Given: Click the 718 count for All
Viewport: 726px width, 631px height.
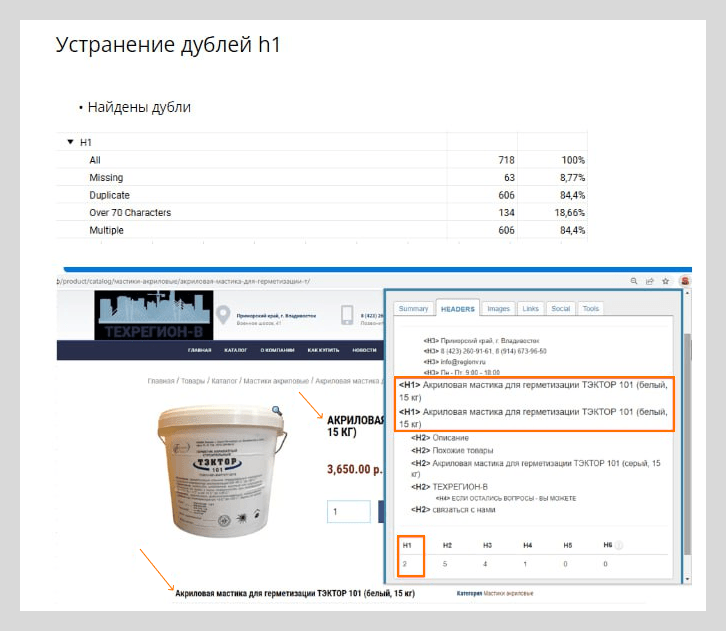Looking at the screenshot, I should [x=506, y=160].
